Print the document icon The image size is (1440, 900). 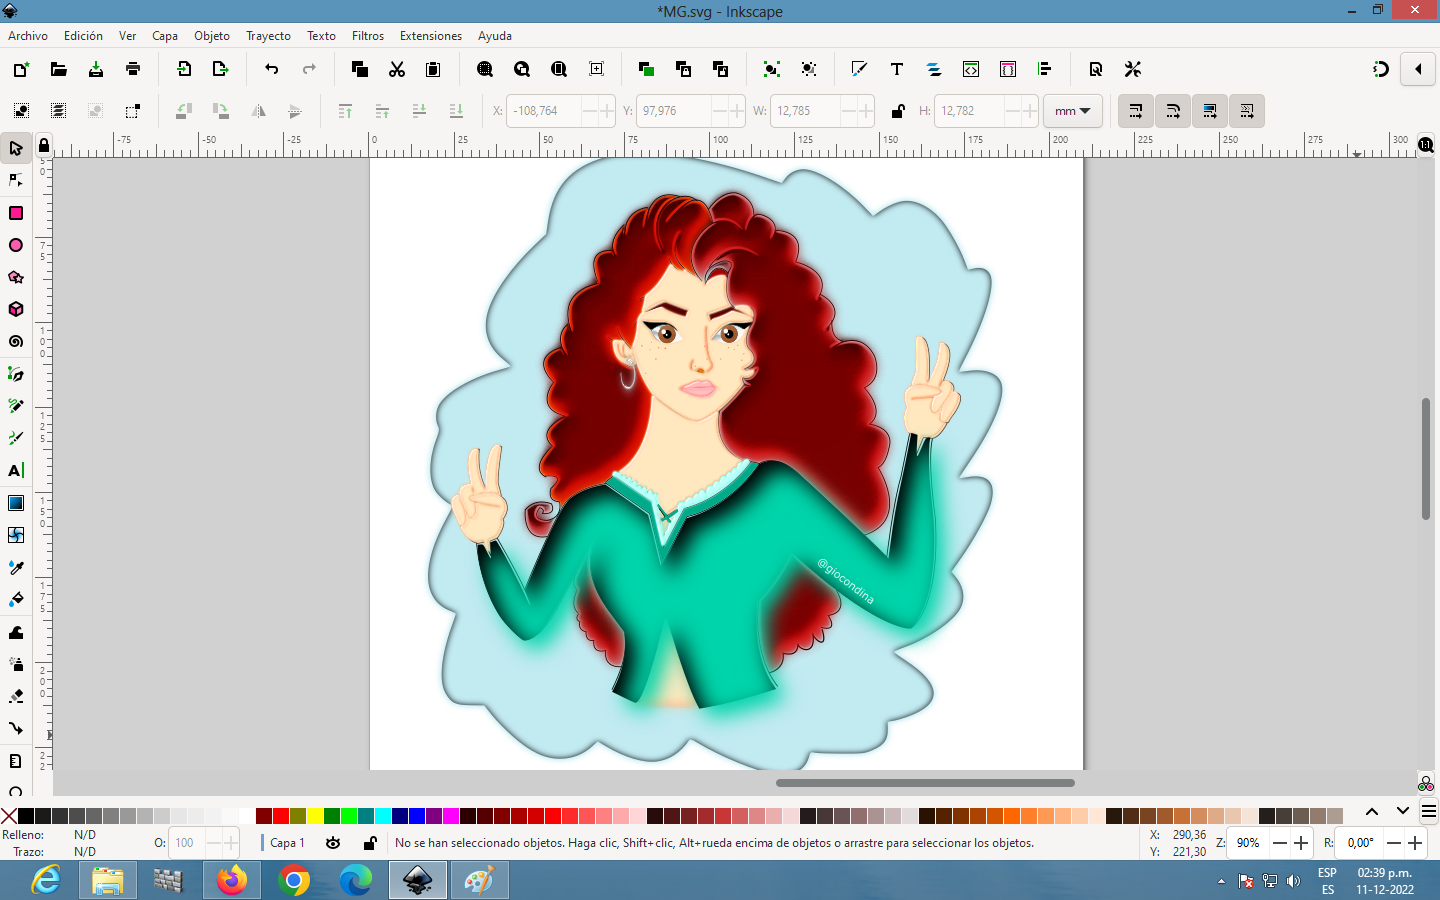133,69
